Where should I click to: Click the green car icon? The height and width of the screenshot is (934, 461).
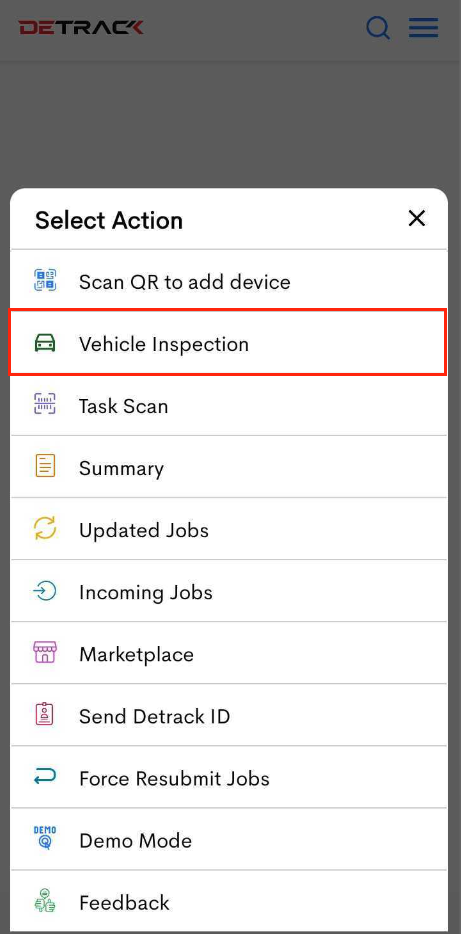pos(45,343)
